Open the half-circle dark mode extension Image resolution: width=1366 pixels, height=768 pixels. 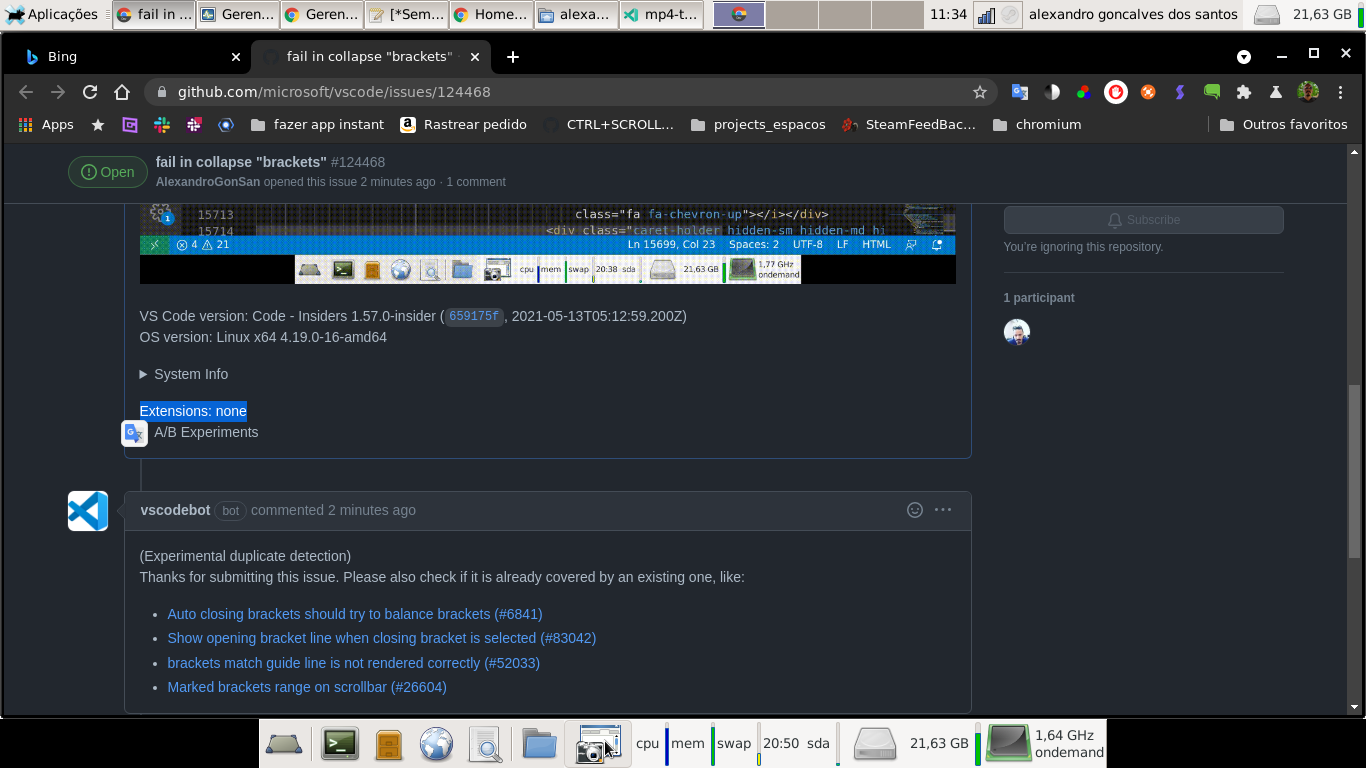(x=1052, y=92)
